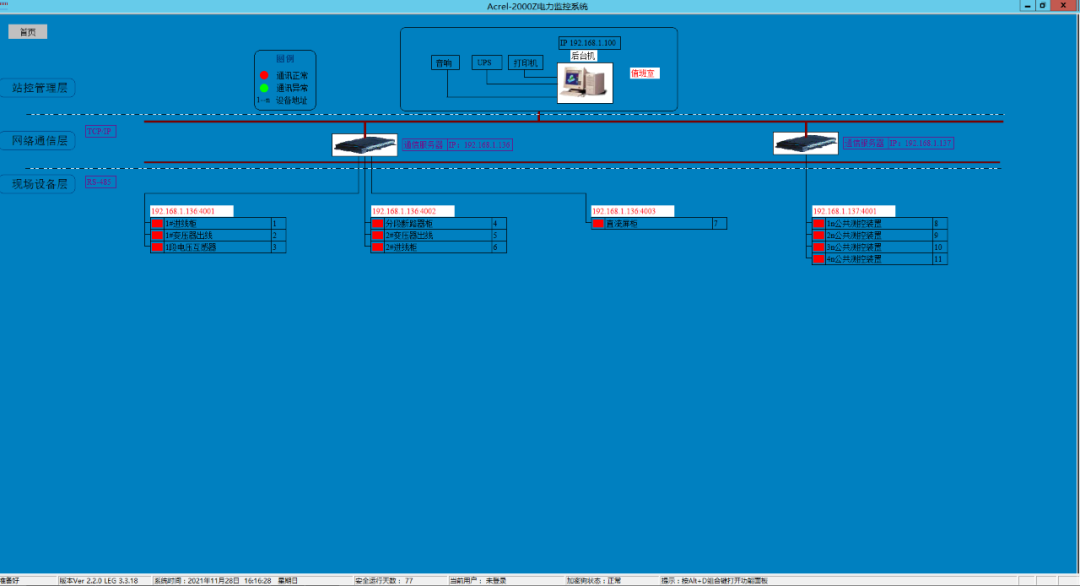Switch to the 站控管理层 layer
The image size is (1080, 586).
[x=40, y=88]
